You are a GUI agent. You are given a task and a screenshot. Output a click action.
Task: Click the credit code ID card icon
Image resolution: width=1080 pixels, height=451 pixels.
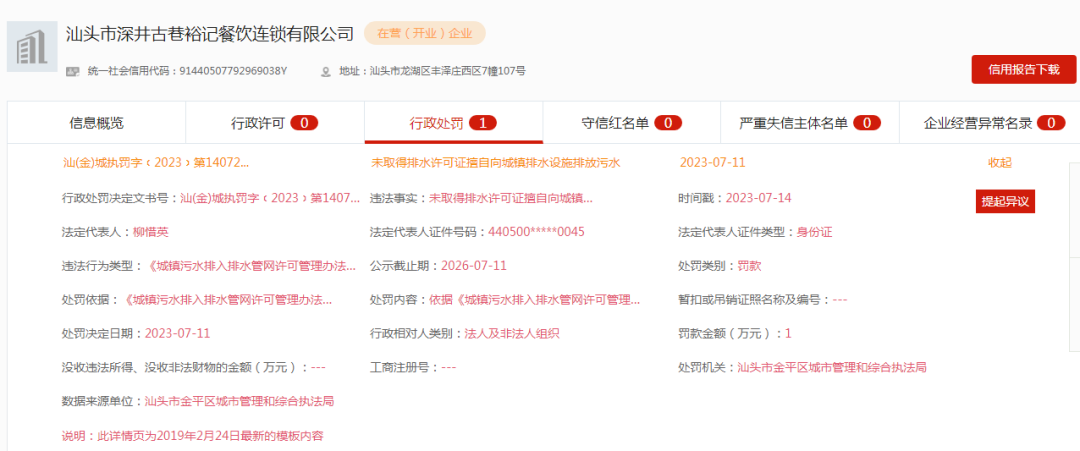[72, 71]
